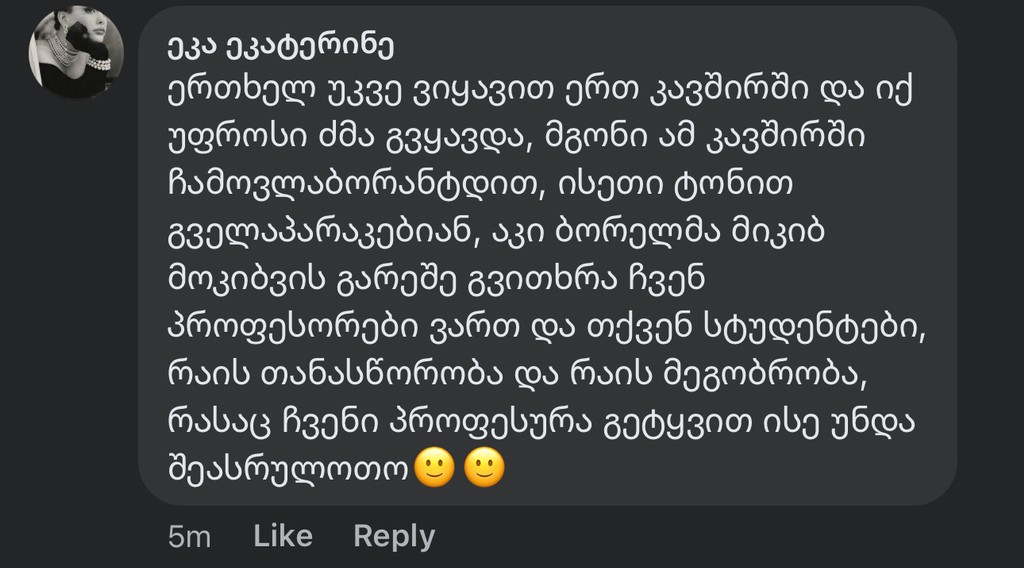Click the second smiley emoji

[x=485, y=469]
